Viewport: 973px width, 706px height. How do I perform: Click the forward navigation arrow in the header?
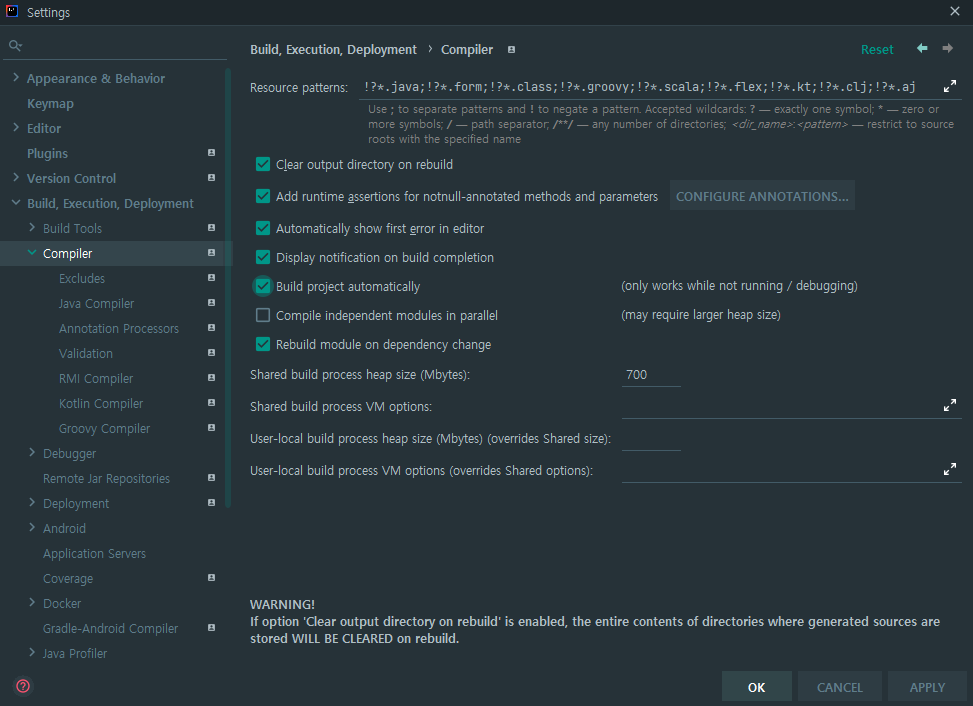pyautogui.click(x=947, y=48)
